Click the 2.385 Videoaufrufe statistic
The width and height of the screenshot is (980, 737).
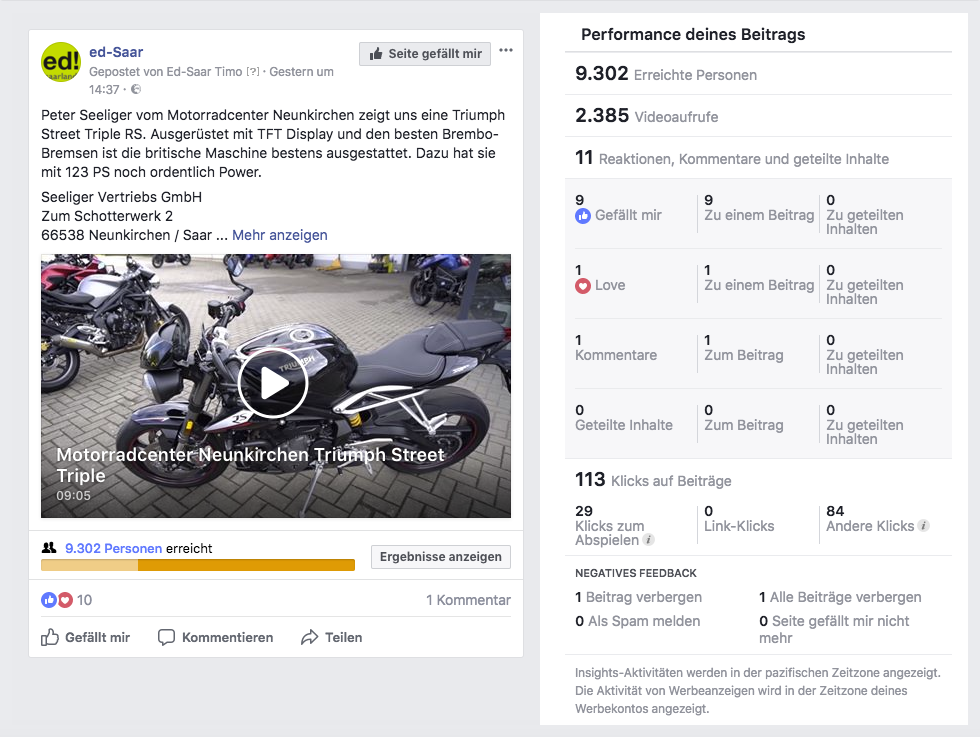(x=646, y=116)
